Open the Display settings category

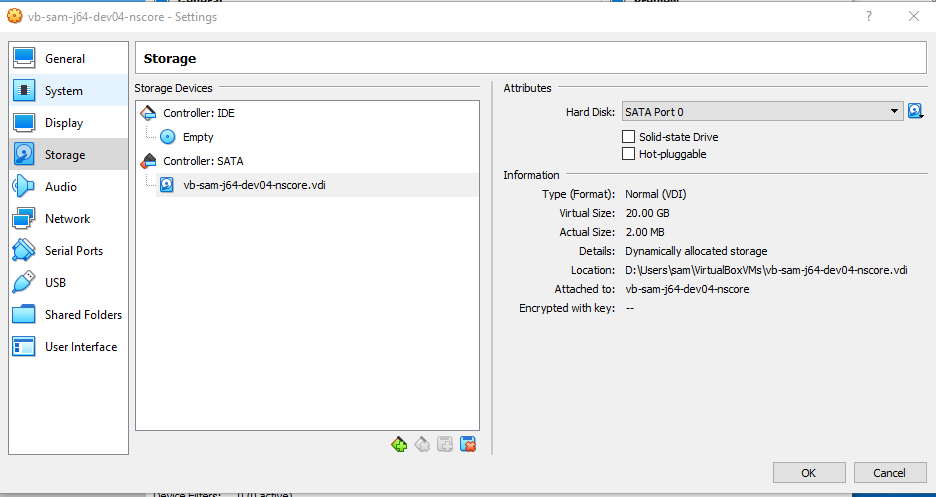[x=69, y=123]
